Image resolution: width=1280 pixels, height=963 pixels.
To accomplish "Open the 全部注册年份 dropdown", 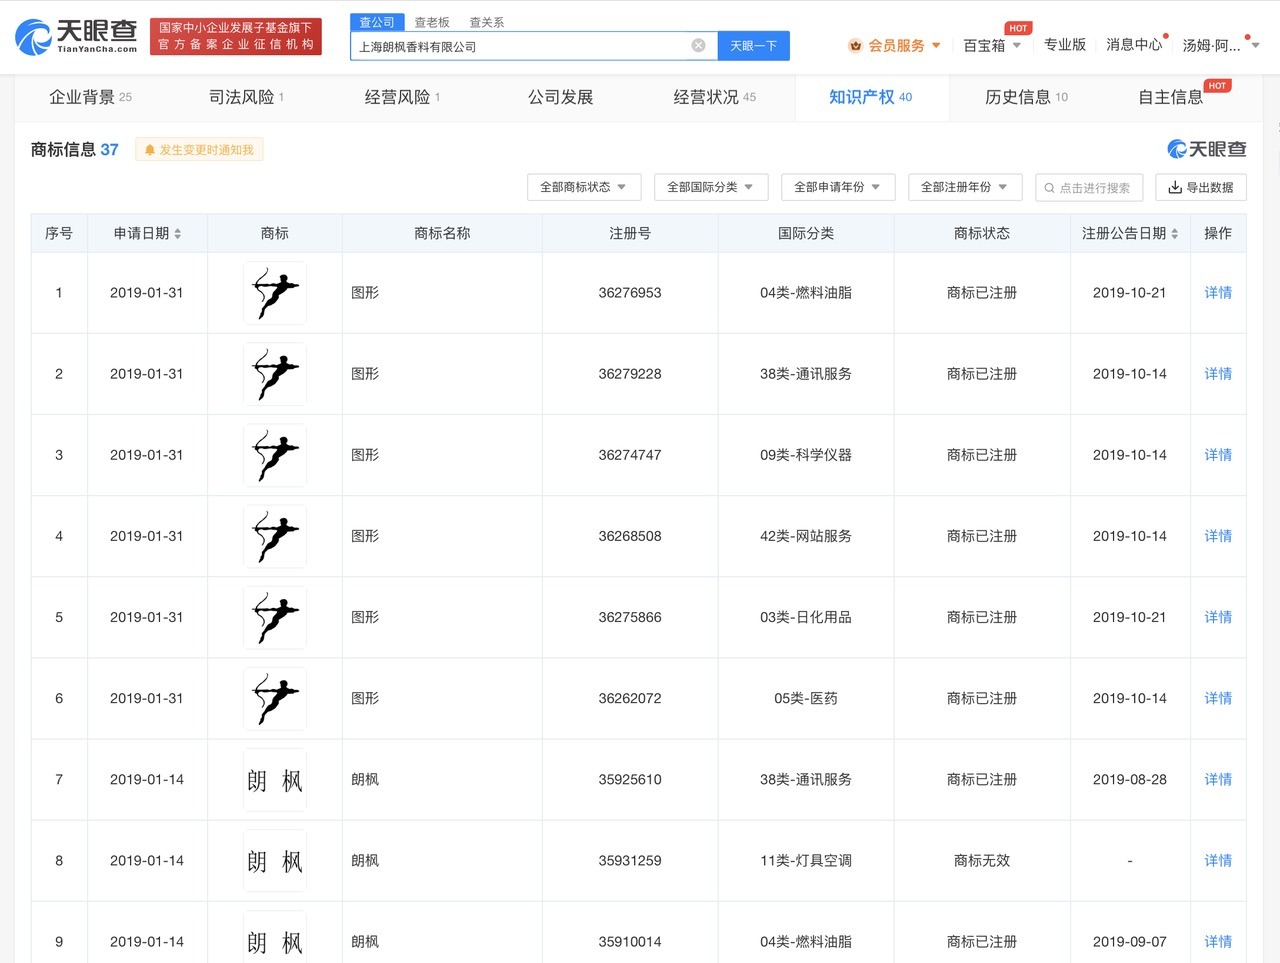I will [964, 187].
